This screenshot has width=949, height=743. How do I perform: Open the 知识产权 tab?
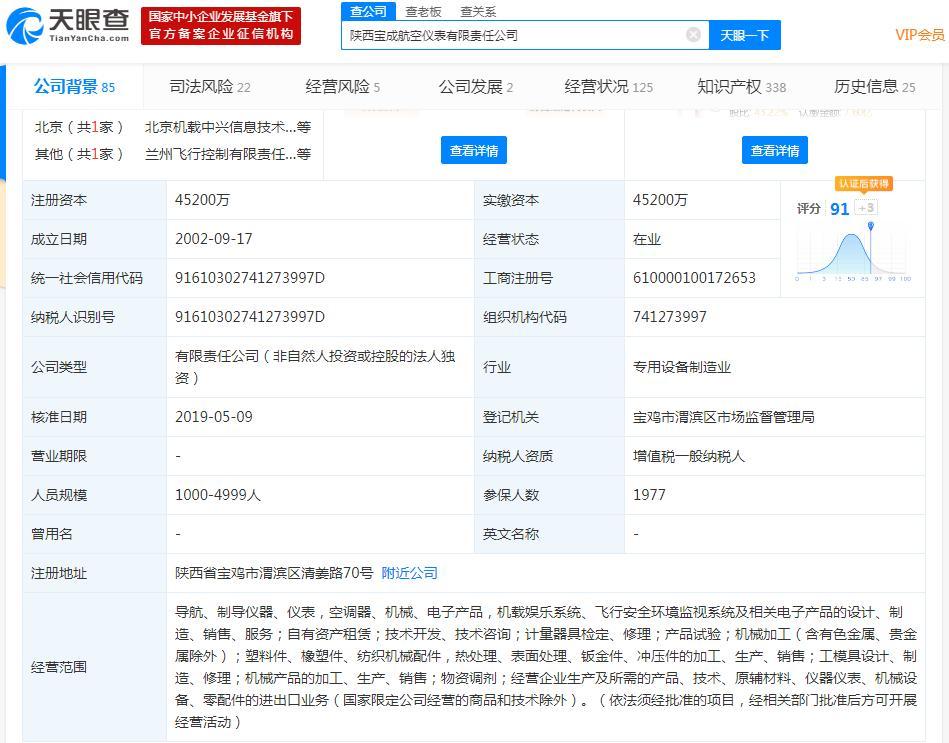pyautogui.click(x=741, y=87)
